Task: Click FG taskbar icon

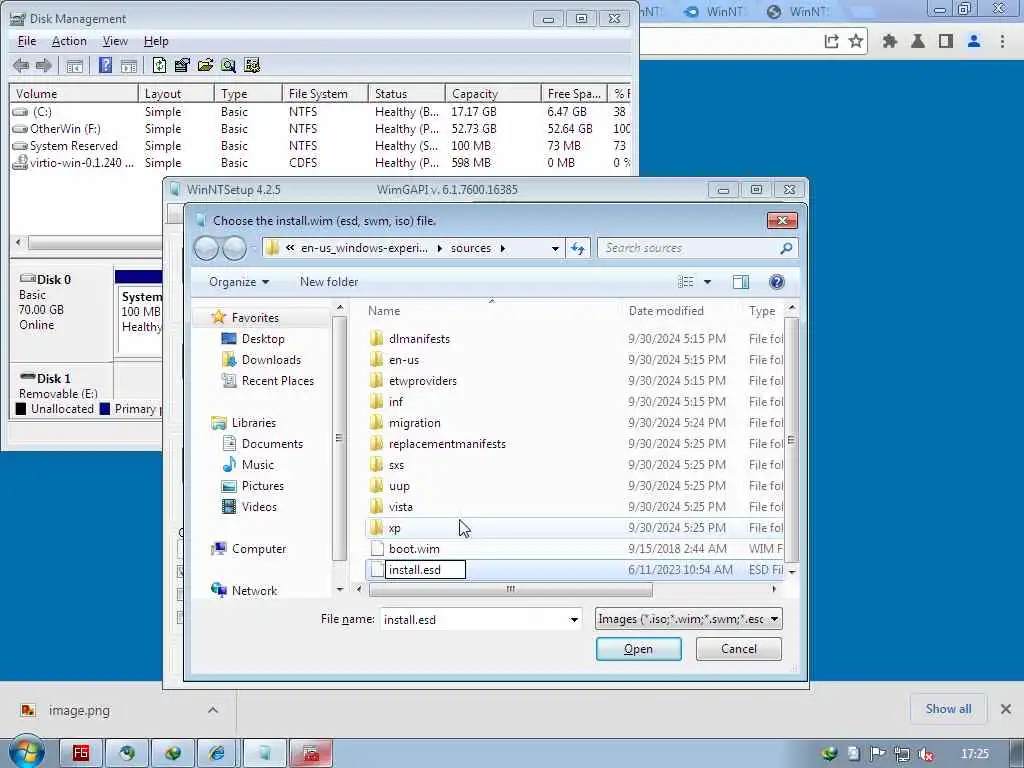Action: tap(80, 753)
